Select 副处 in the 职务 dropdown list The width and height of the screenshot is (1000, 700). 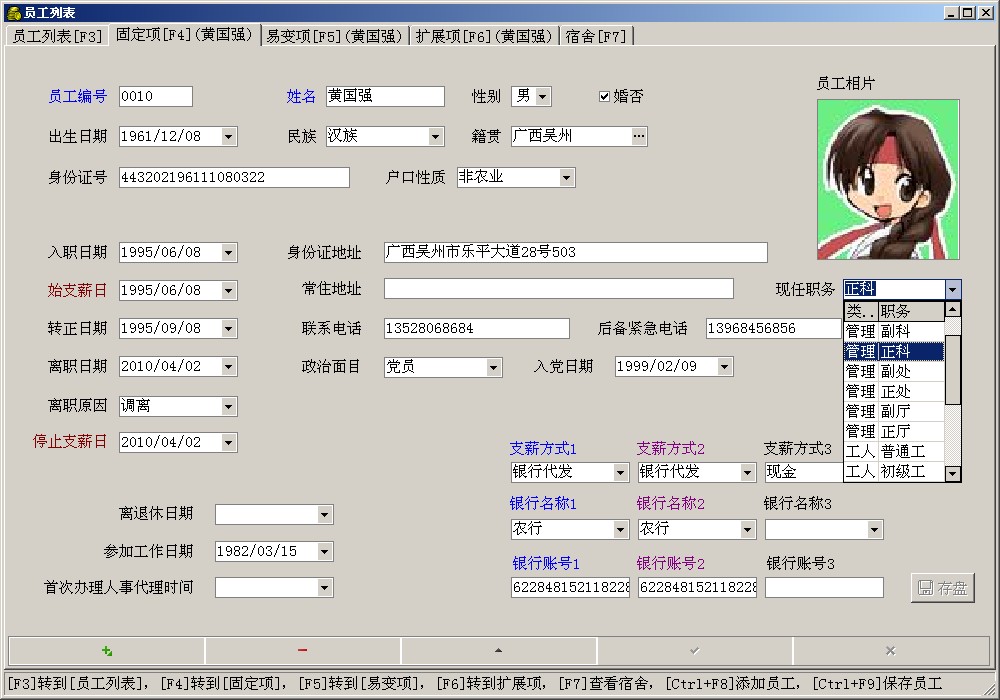[895, 371]
